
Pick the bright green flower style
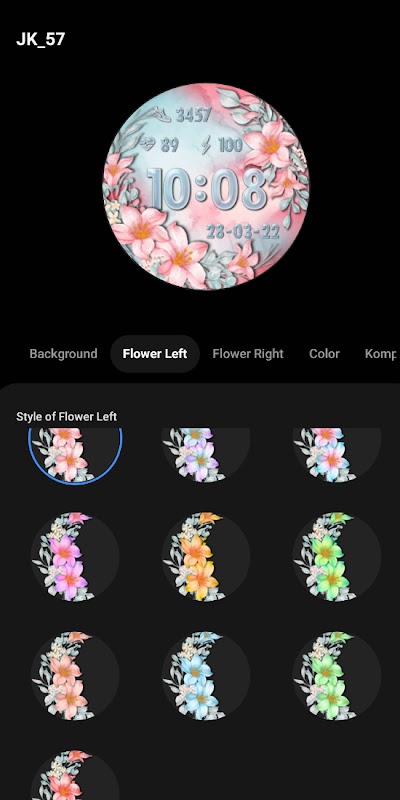(x=337, y=556)
